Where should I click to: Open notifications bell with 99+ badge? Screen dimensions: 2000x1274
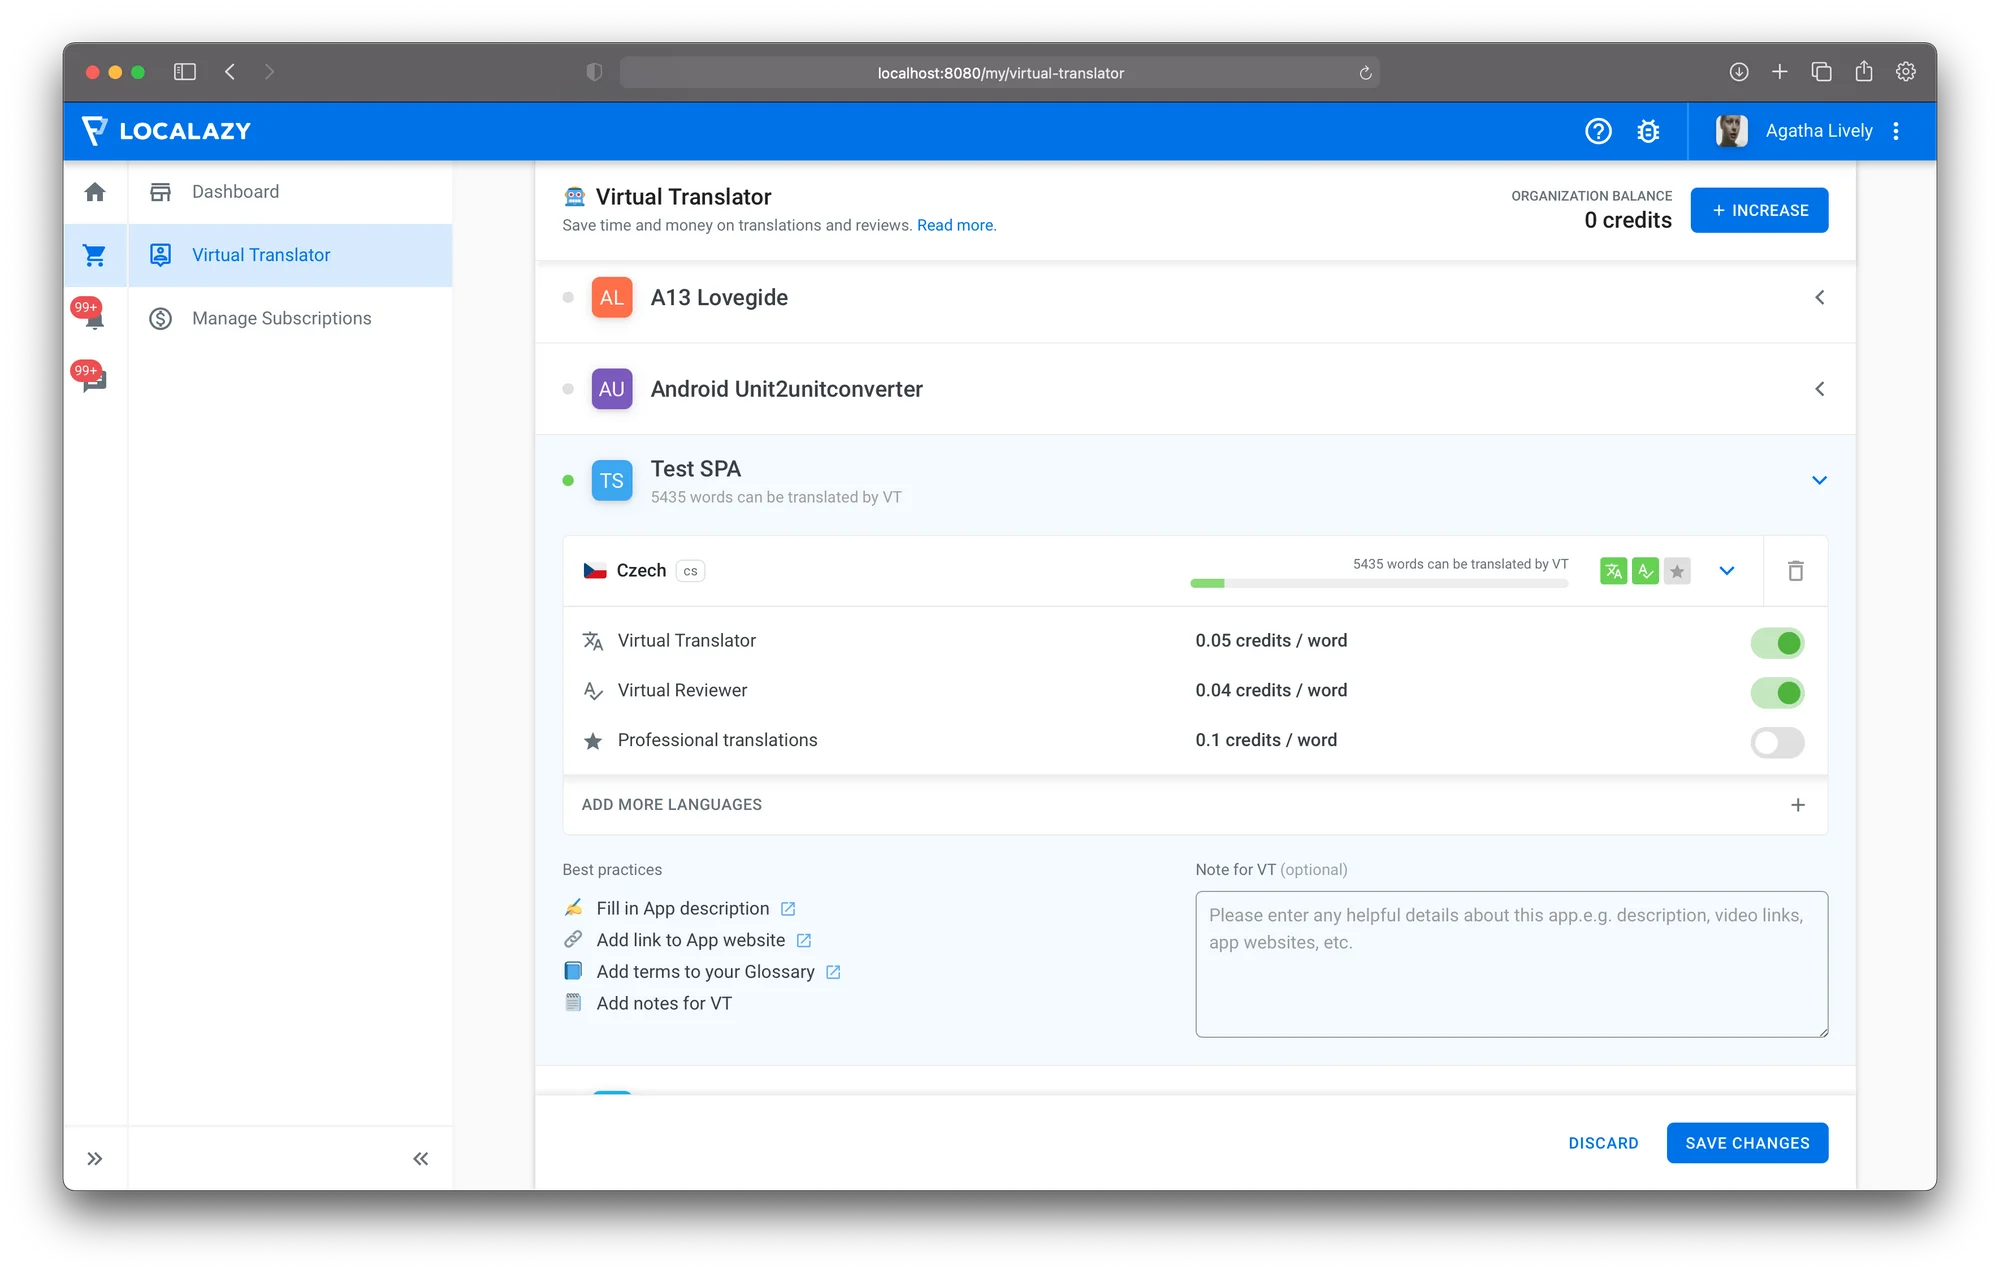point(94,319)
